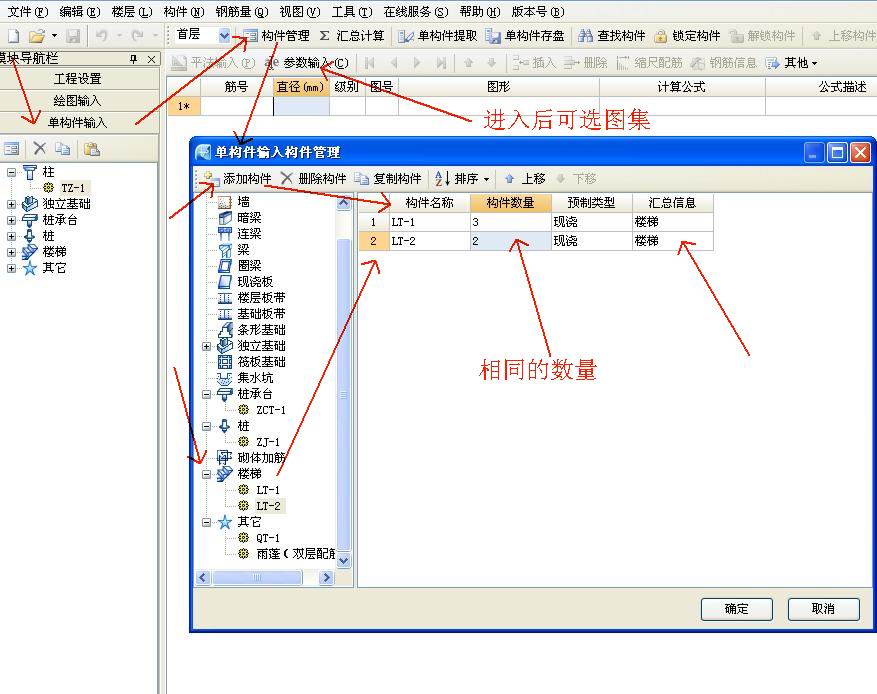
Task: Click 直径(mm) cell in row 1*
Action: [301, 106]
